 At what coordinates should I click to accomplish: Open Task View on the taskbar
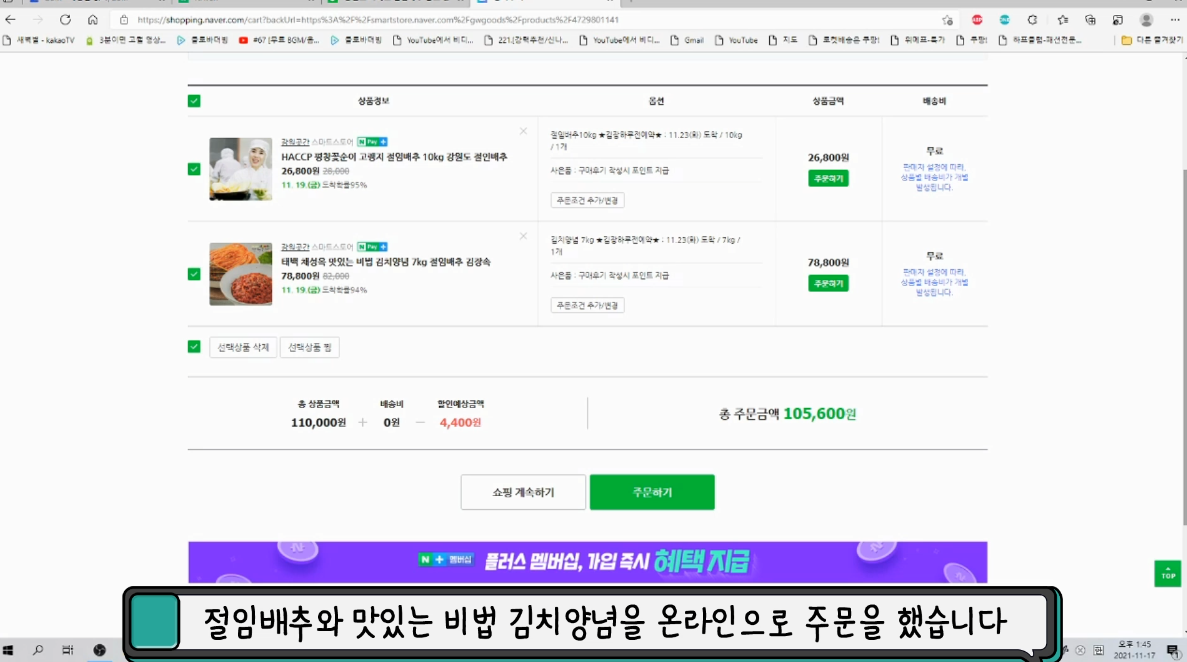pyautogui.click(x=67, y=650)
